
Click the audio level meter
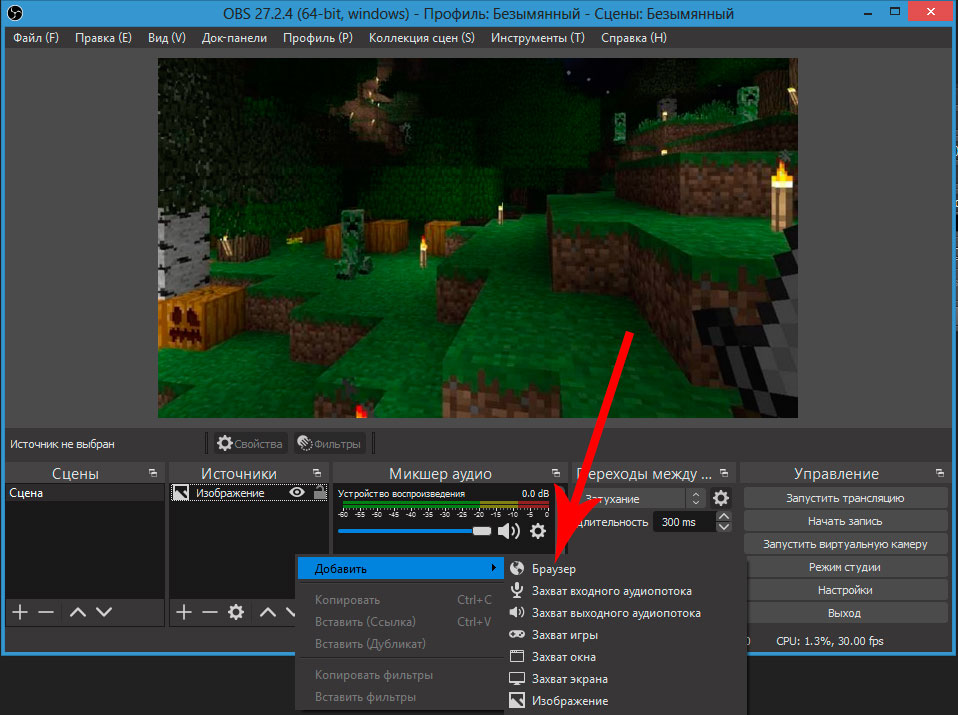445,505
